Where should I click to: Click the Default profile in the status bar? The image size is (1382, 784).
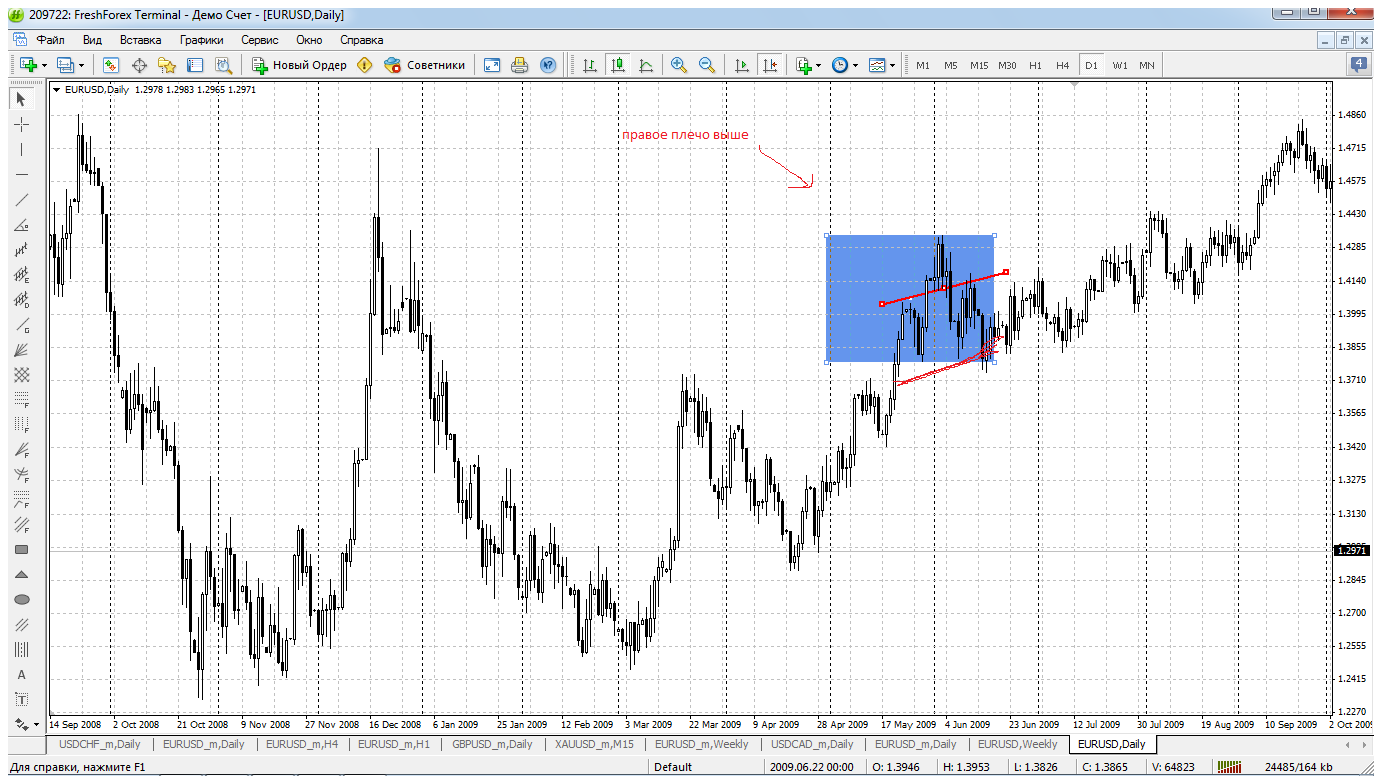click(673, 767)
